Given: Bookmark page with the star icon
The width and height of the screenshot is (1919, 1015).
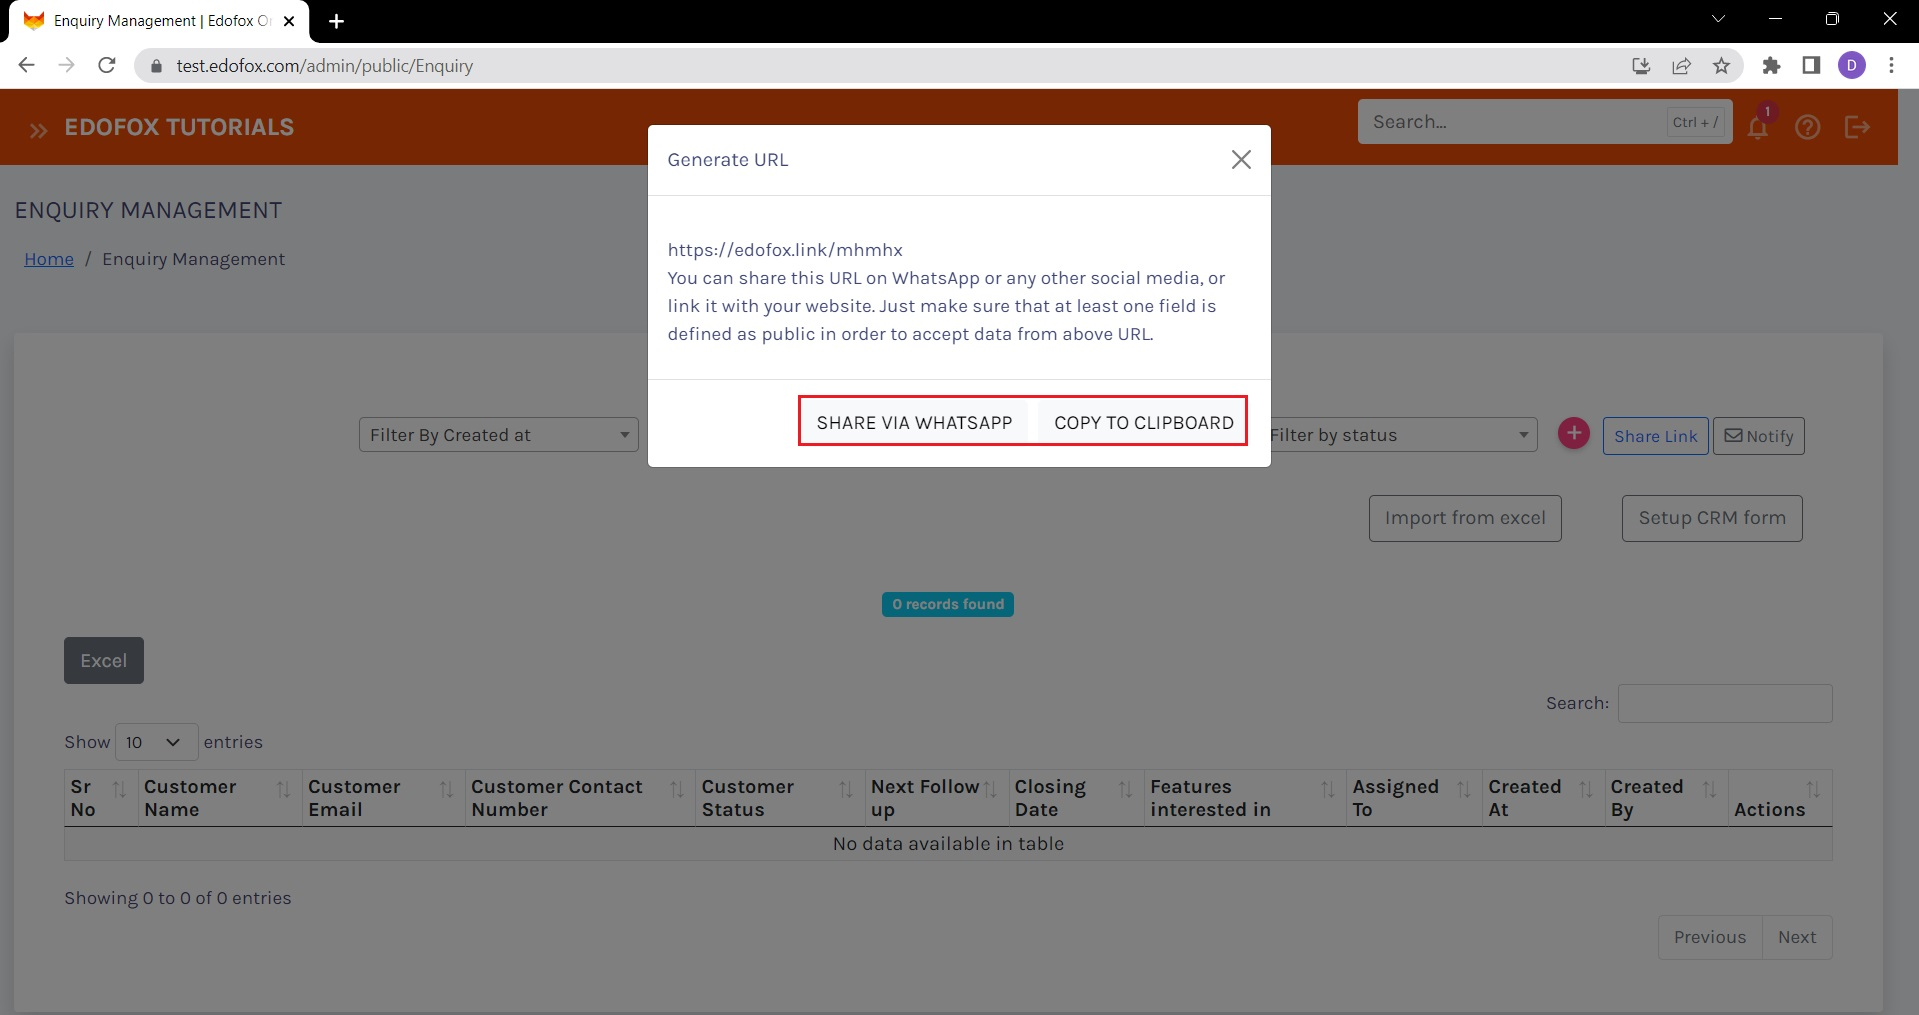Looking at the screenshot, I should coord(1721,66).
